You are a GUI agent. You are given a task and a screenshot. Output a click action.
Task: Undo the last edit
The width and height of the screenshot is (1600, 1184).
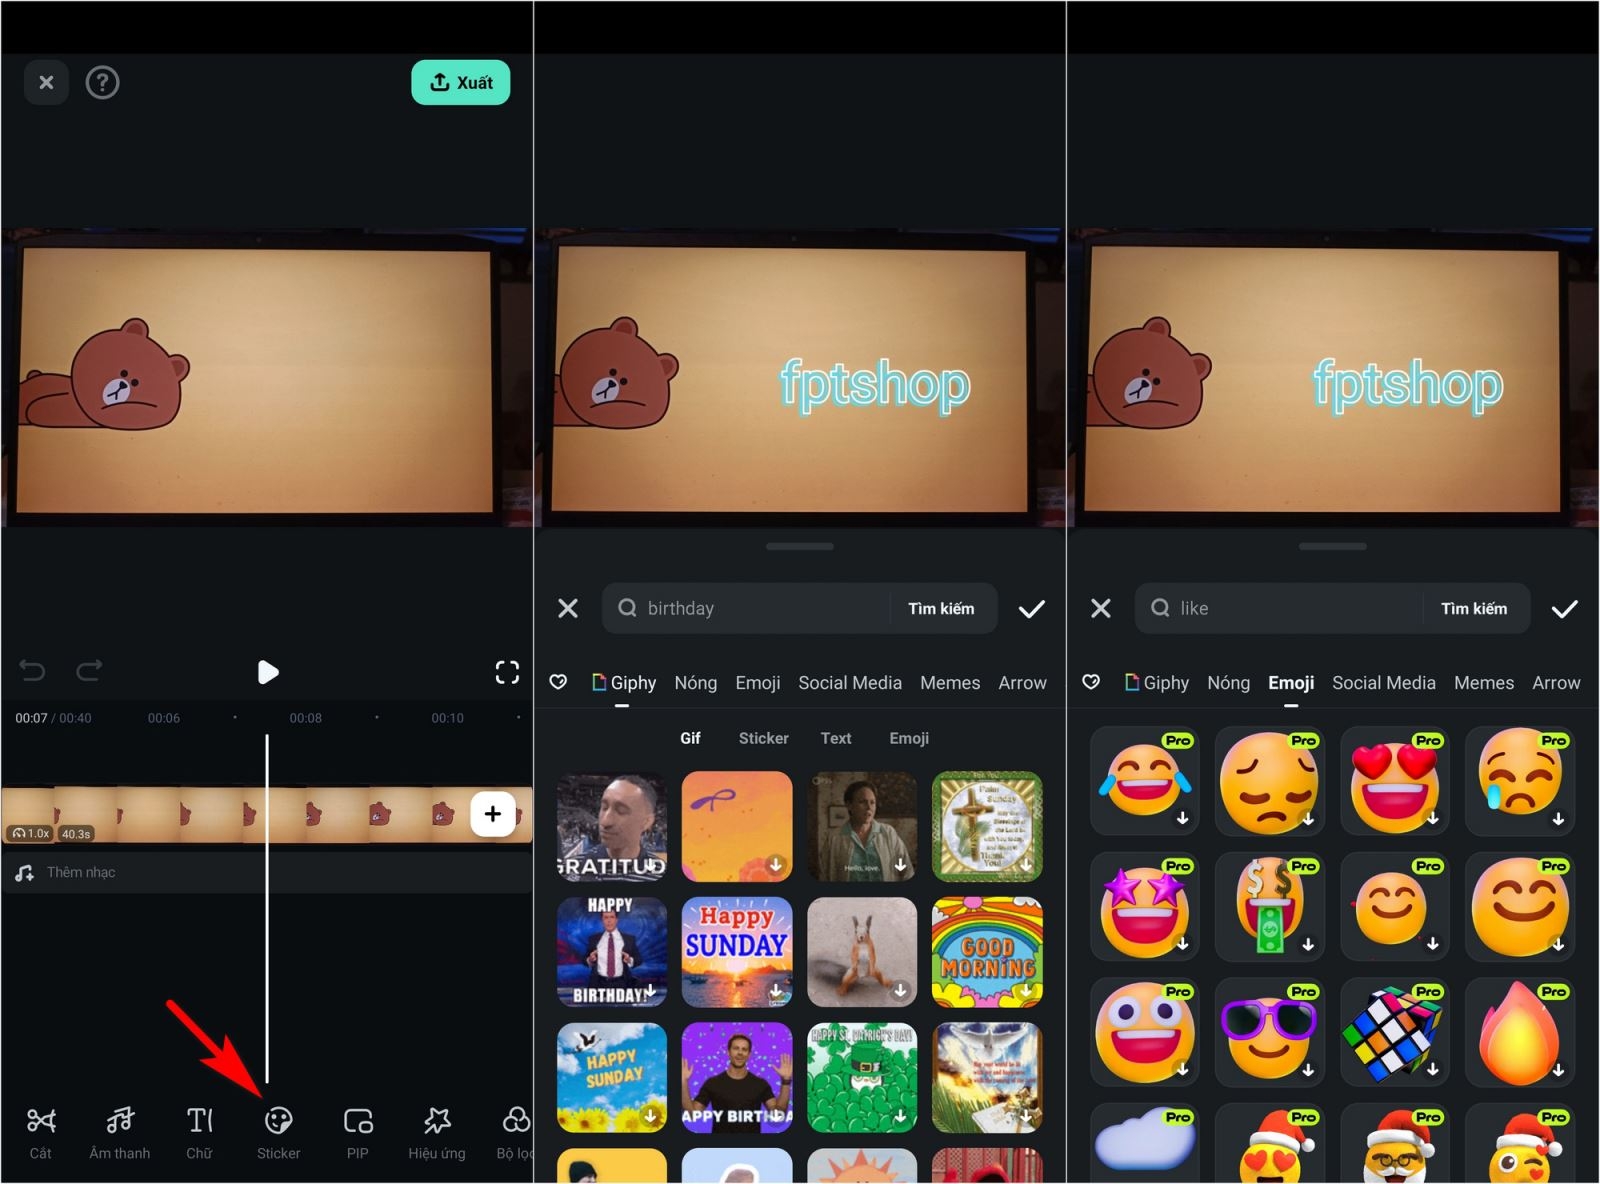(32, 670)
